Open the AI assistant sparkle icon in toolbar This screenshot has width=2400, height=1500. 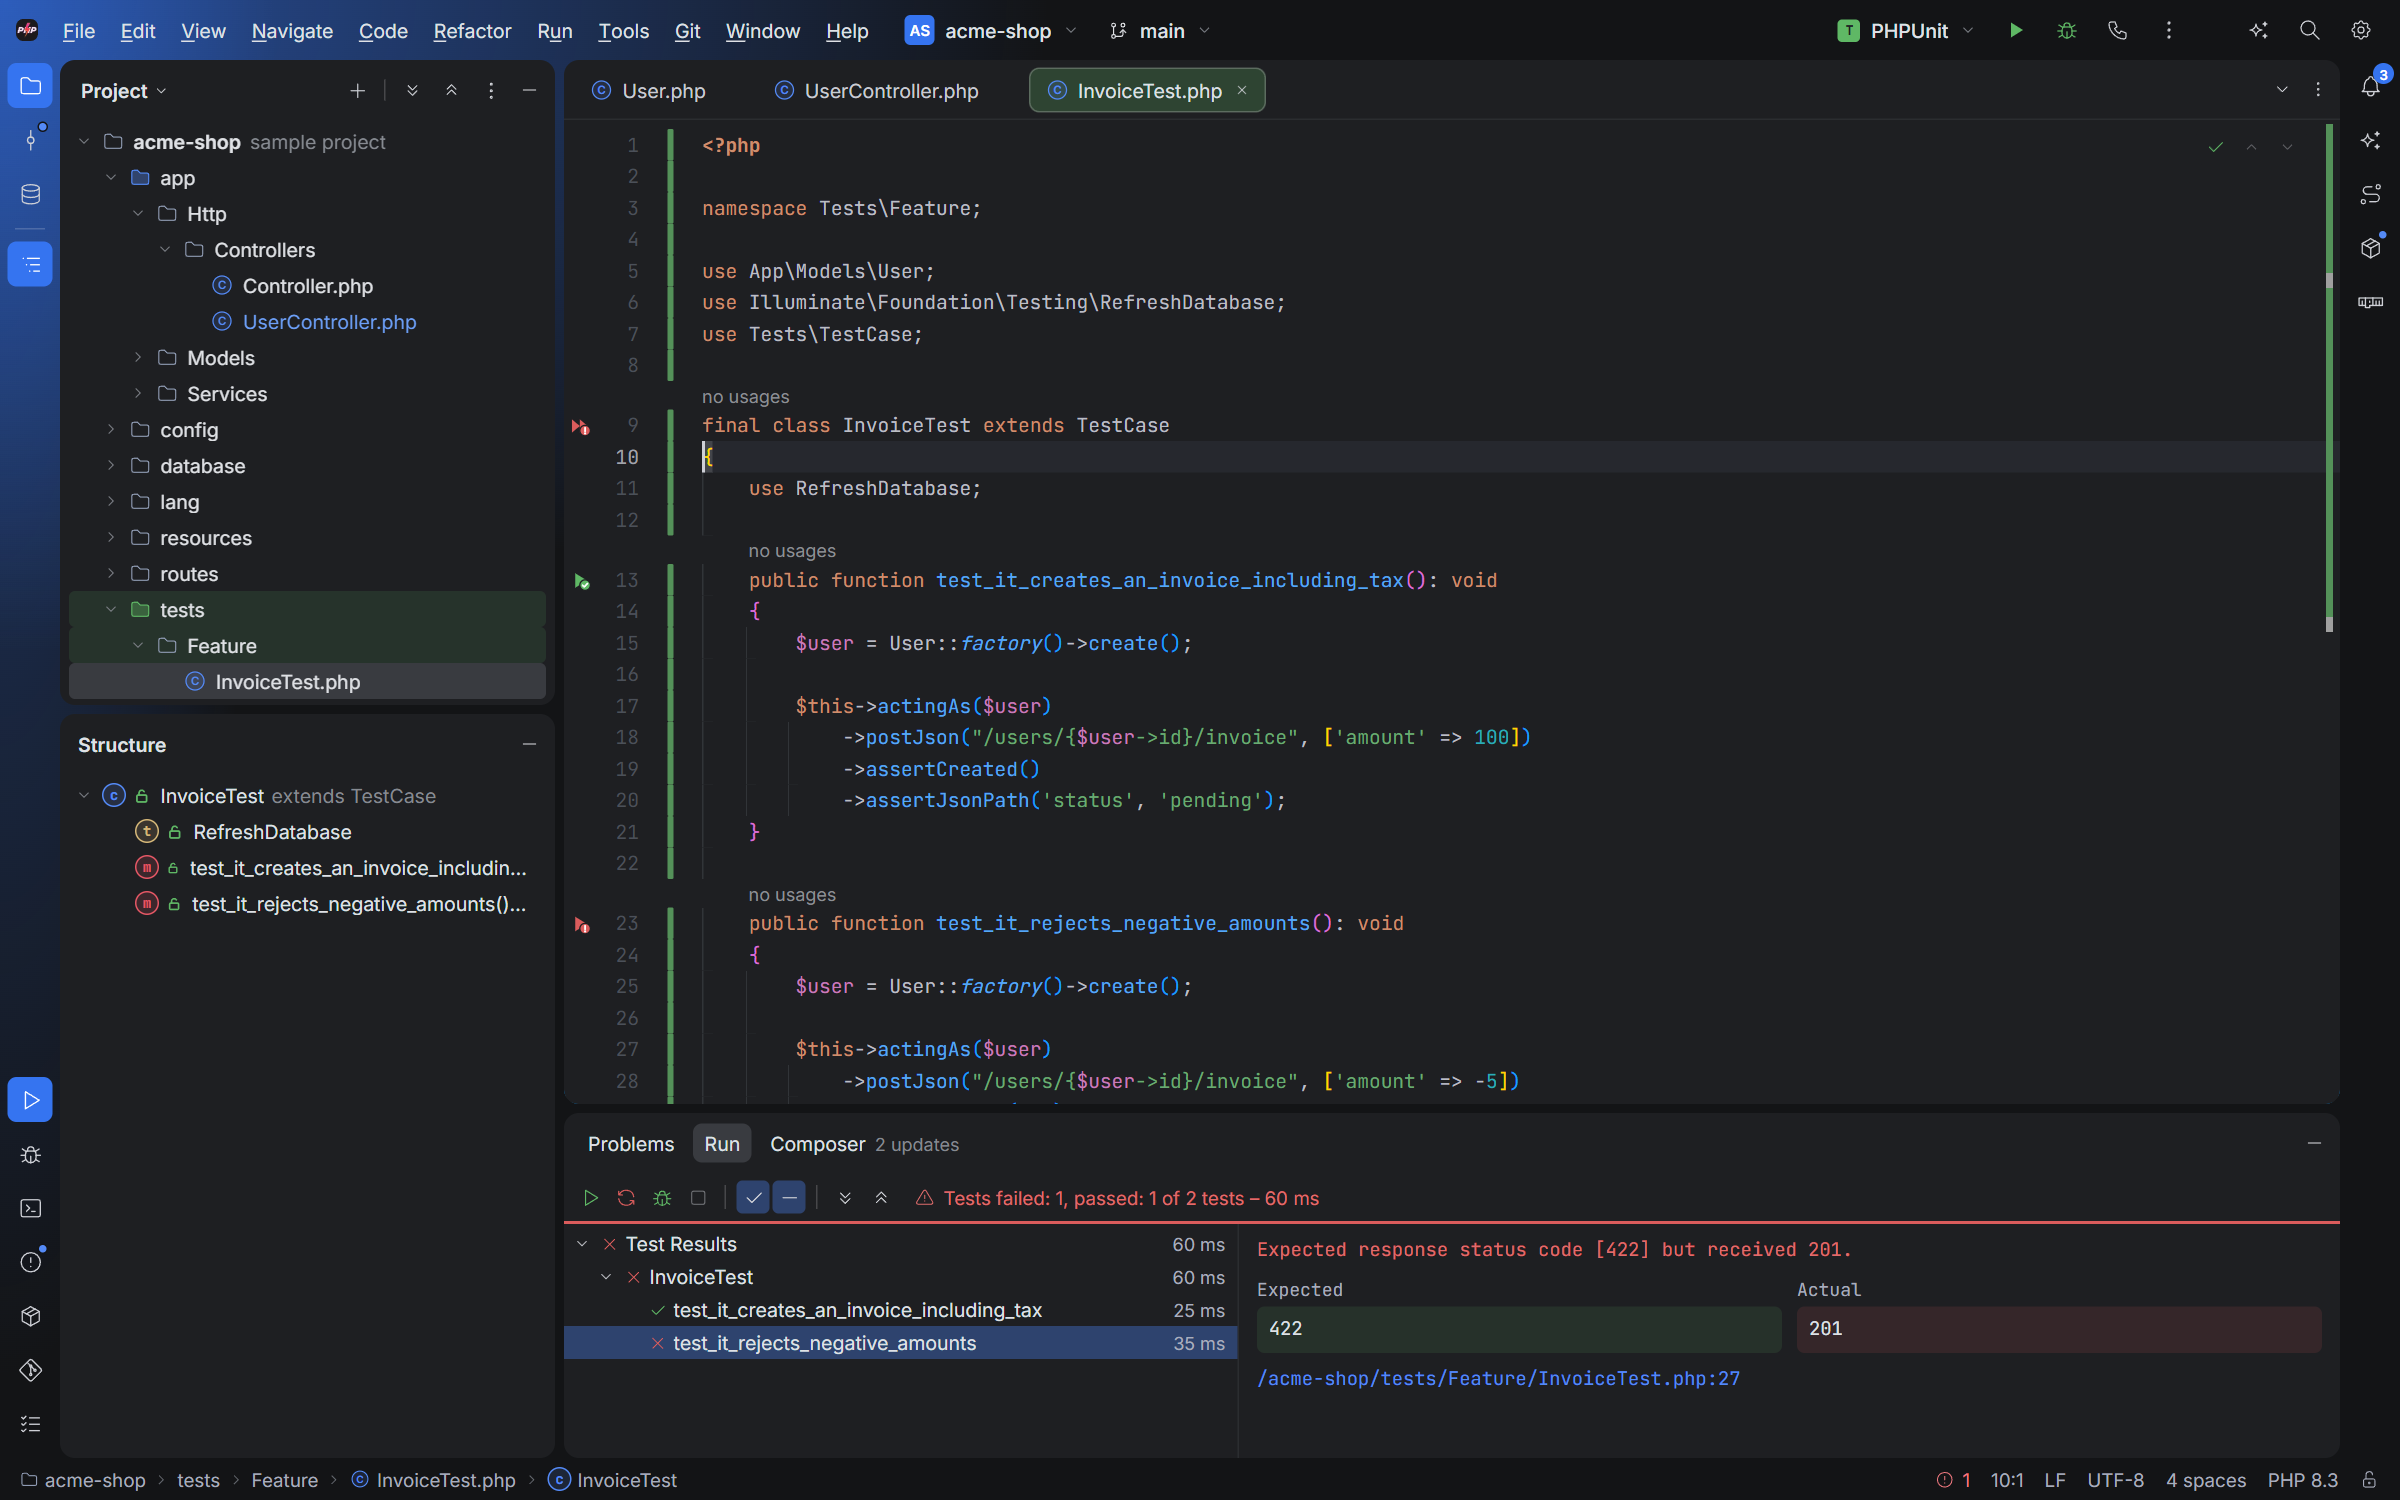(2258, 31)
